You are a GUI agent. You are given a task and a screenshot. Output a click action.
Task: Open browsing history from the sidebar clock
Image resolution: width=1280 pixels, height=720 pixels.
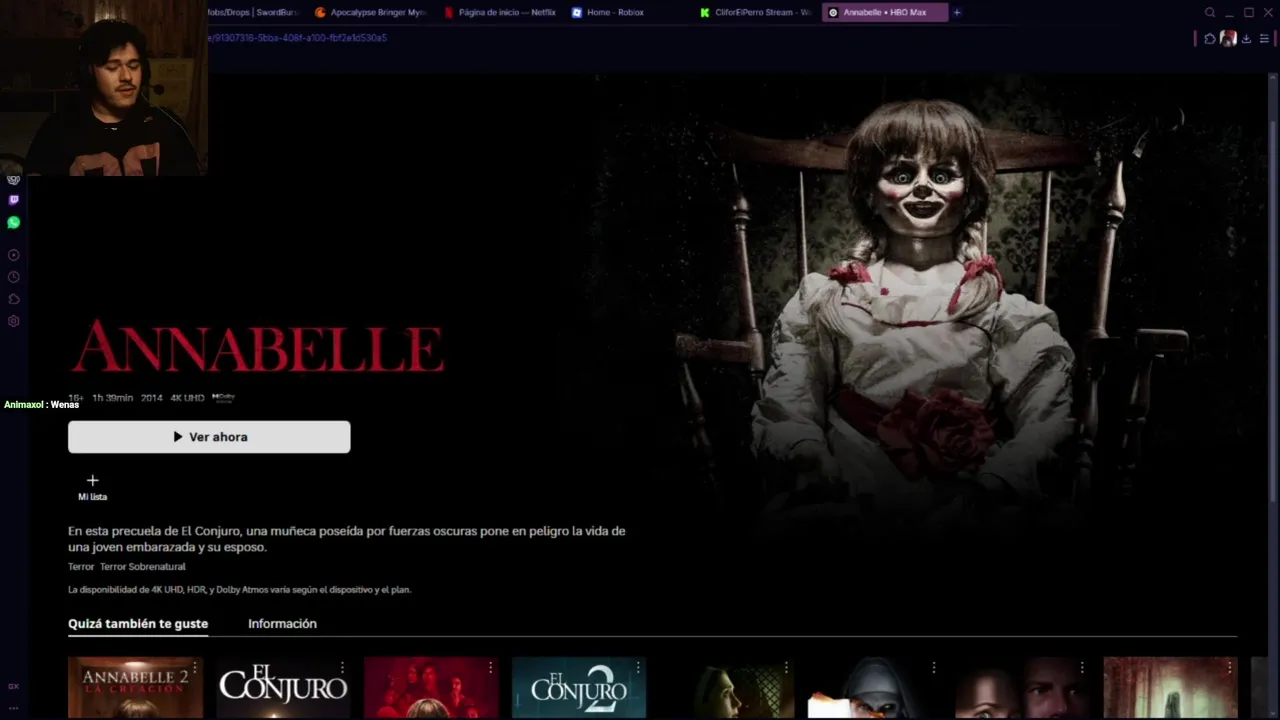coord(13,277)
